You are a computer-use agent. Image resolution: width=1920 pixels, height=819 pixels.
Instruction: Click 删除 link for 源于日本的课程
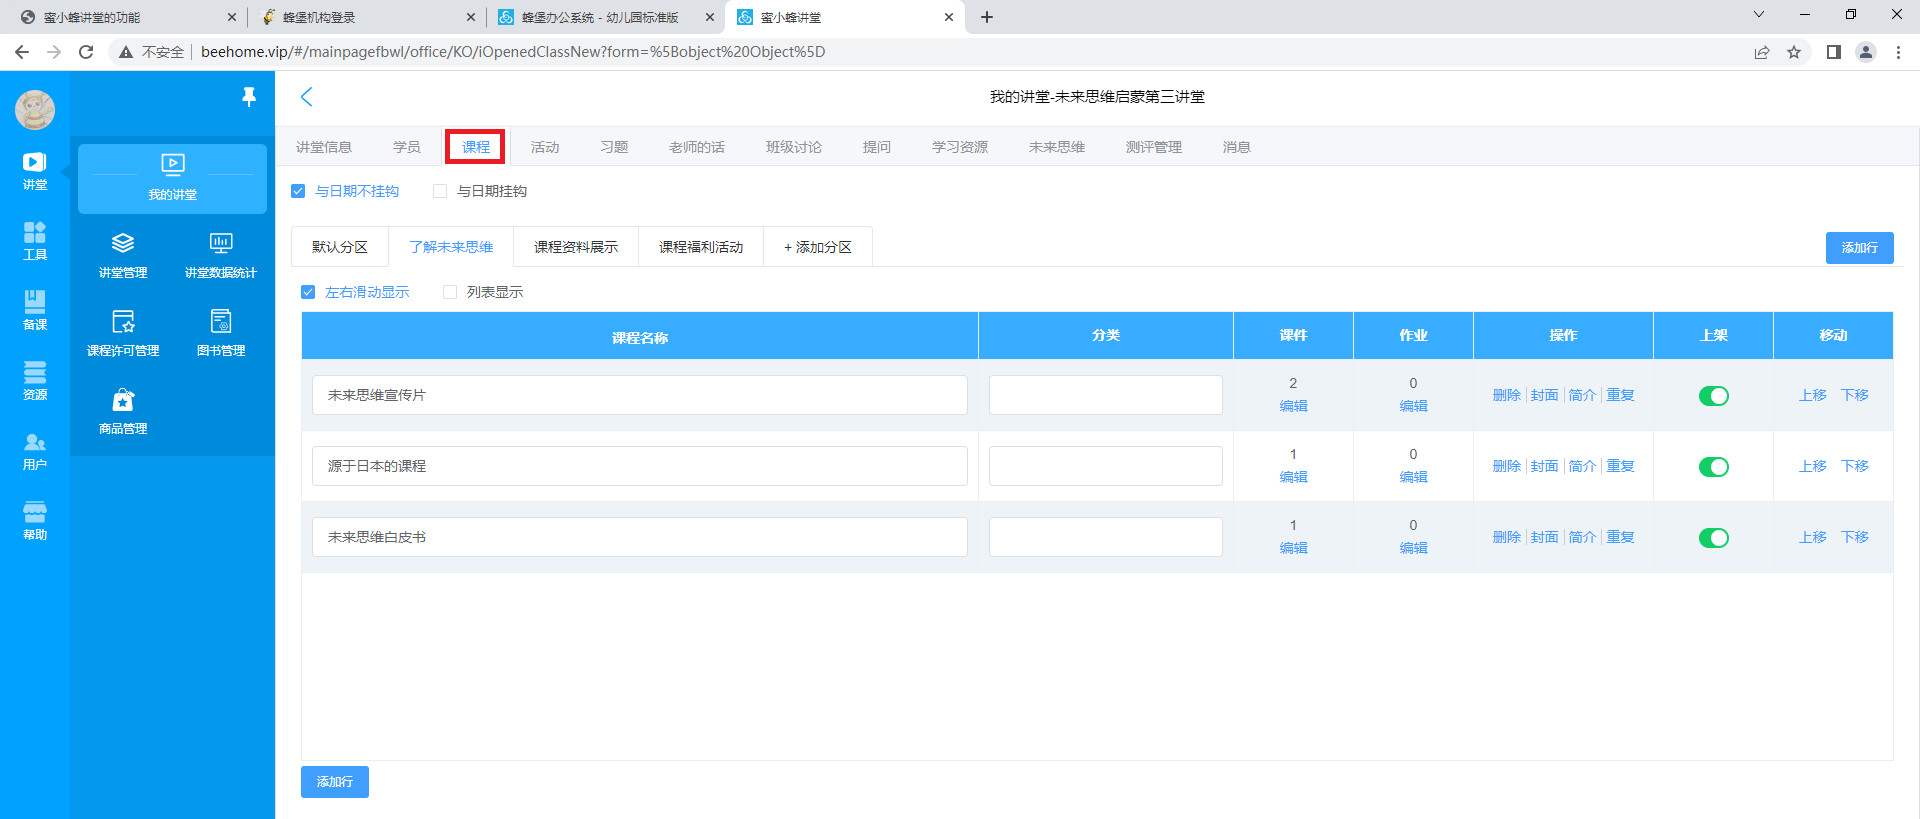pos(1506,466)
